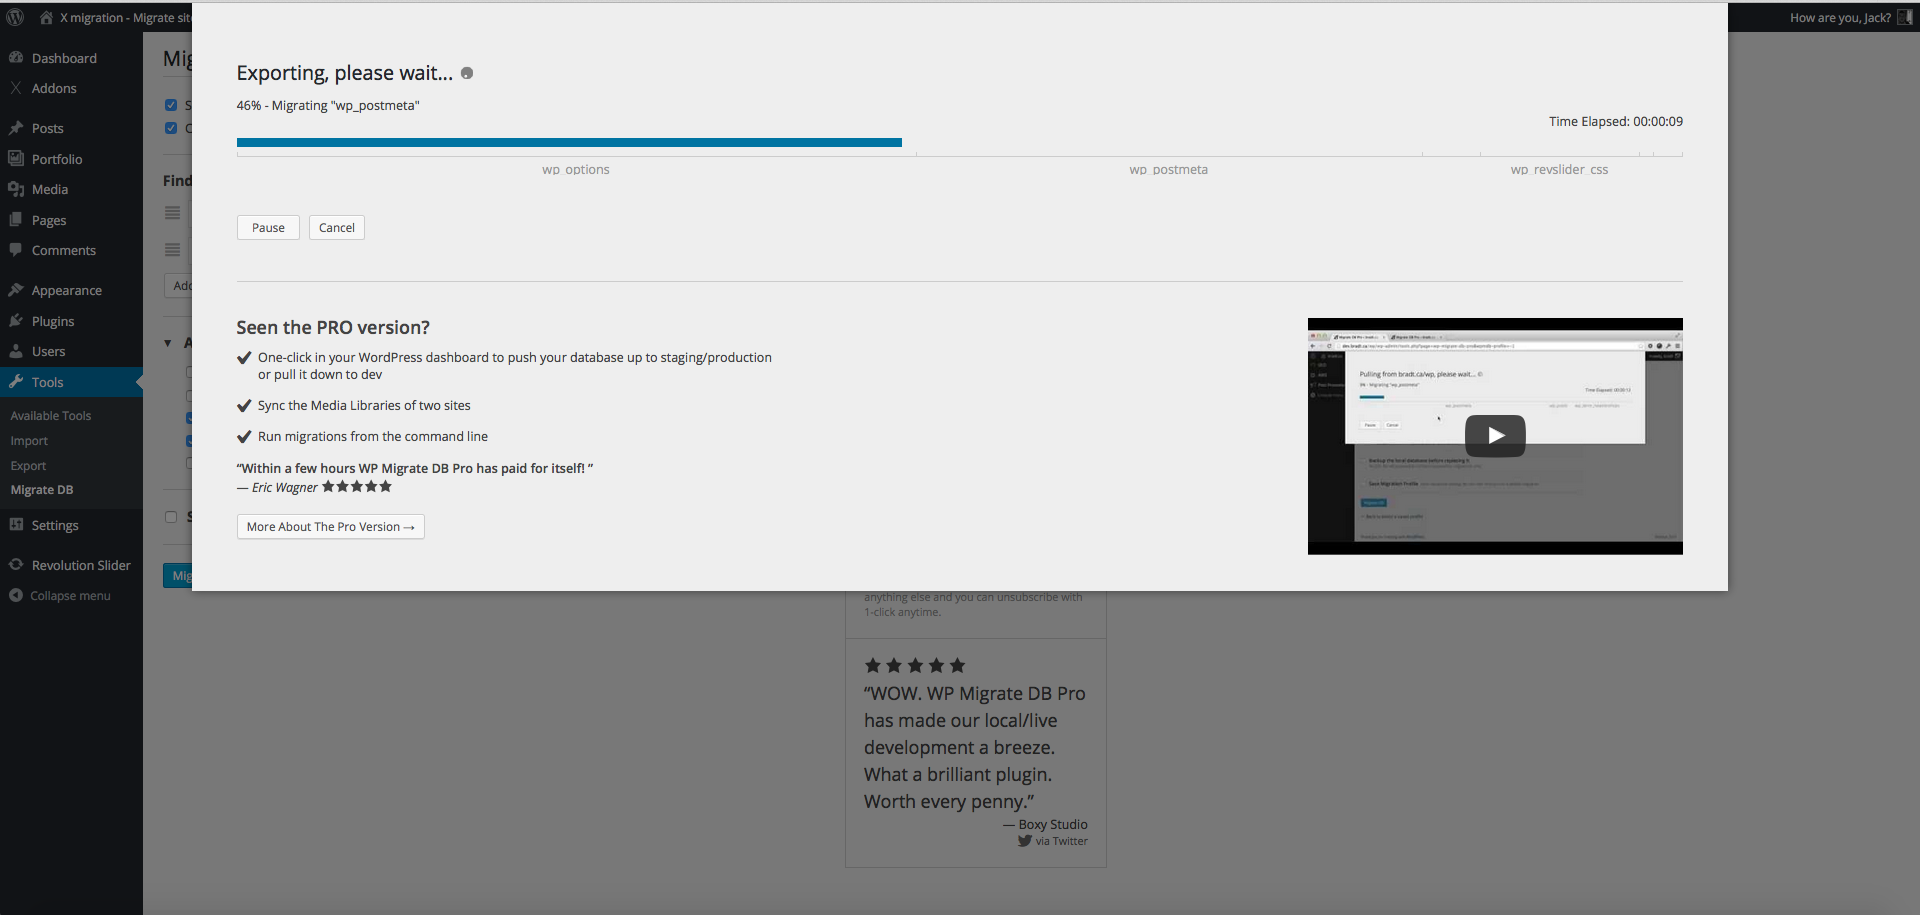This screenshot has width=1920, height=915.
Task: Click Collapse menu link
Action: tap(70, 595)
